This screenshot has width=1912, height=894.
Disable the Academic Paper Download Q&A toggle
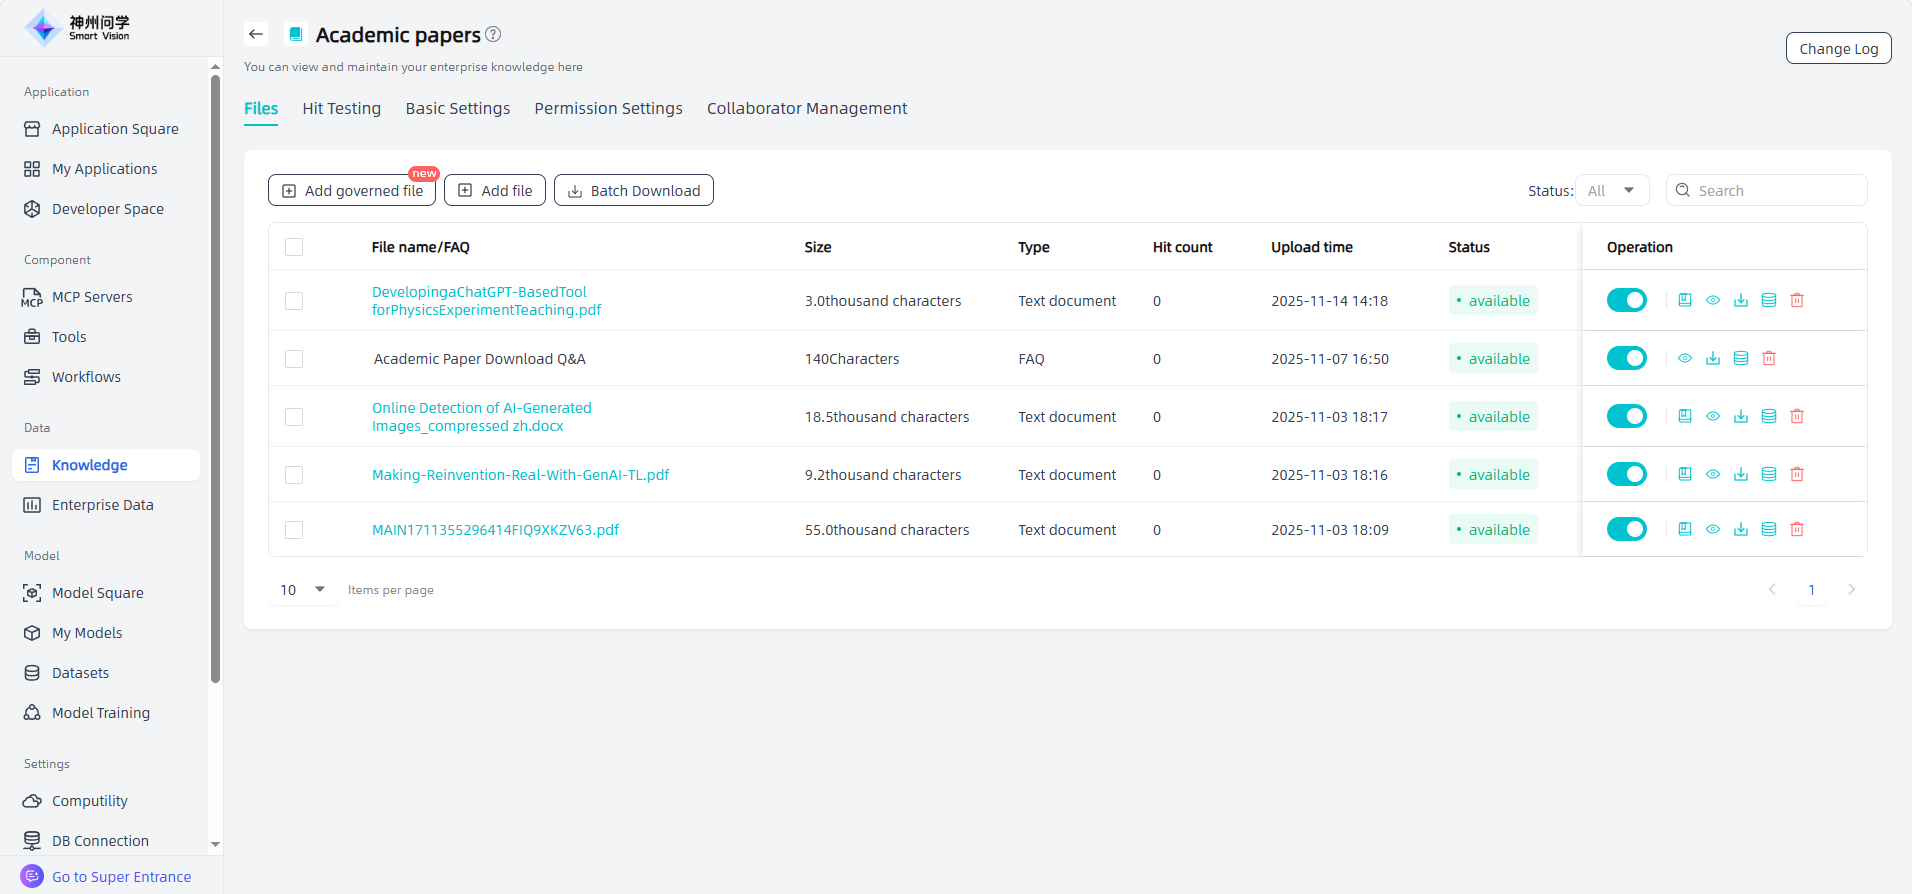click(x=1626, y=358)
